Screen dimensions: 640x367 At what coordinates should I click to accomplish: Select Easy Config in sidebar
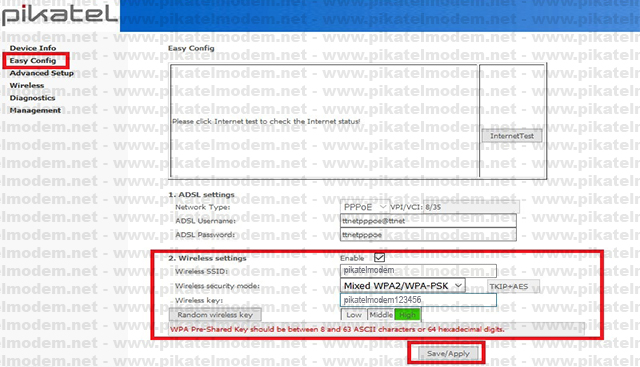click(x=33, y=60)
